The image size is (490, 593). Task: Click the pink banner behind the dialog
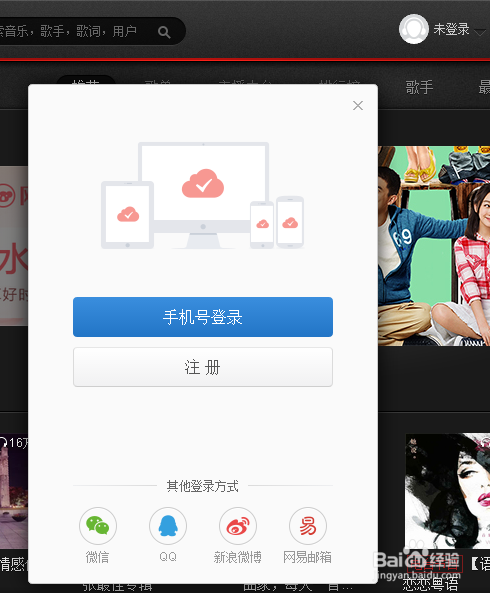[14, 246]
